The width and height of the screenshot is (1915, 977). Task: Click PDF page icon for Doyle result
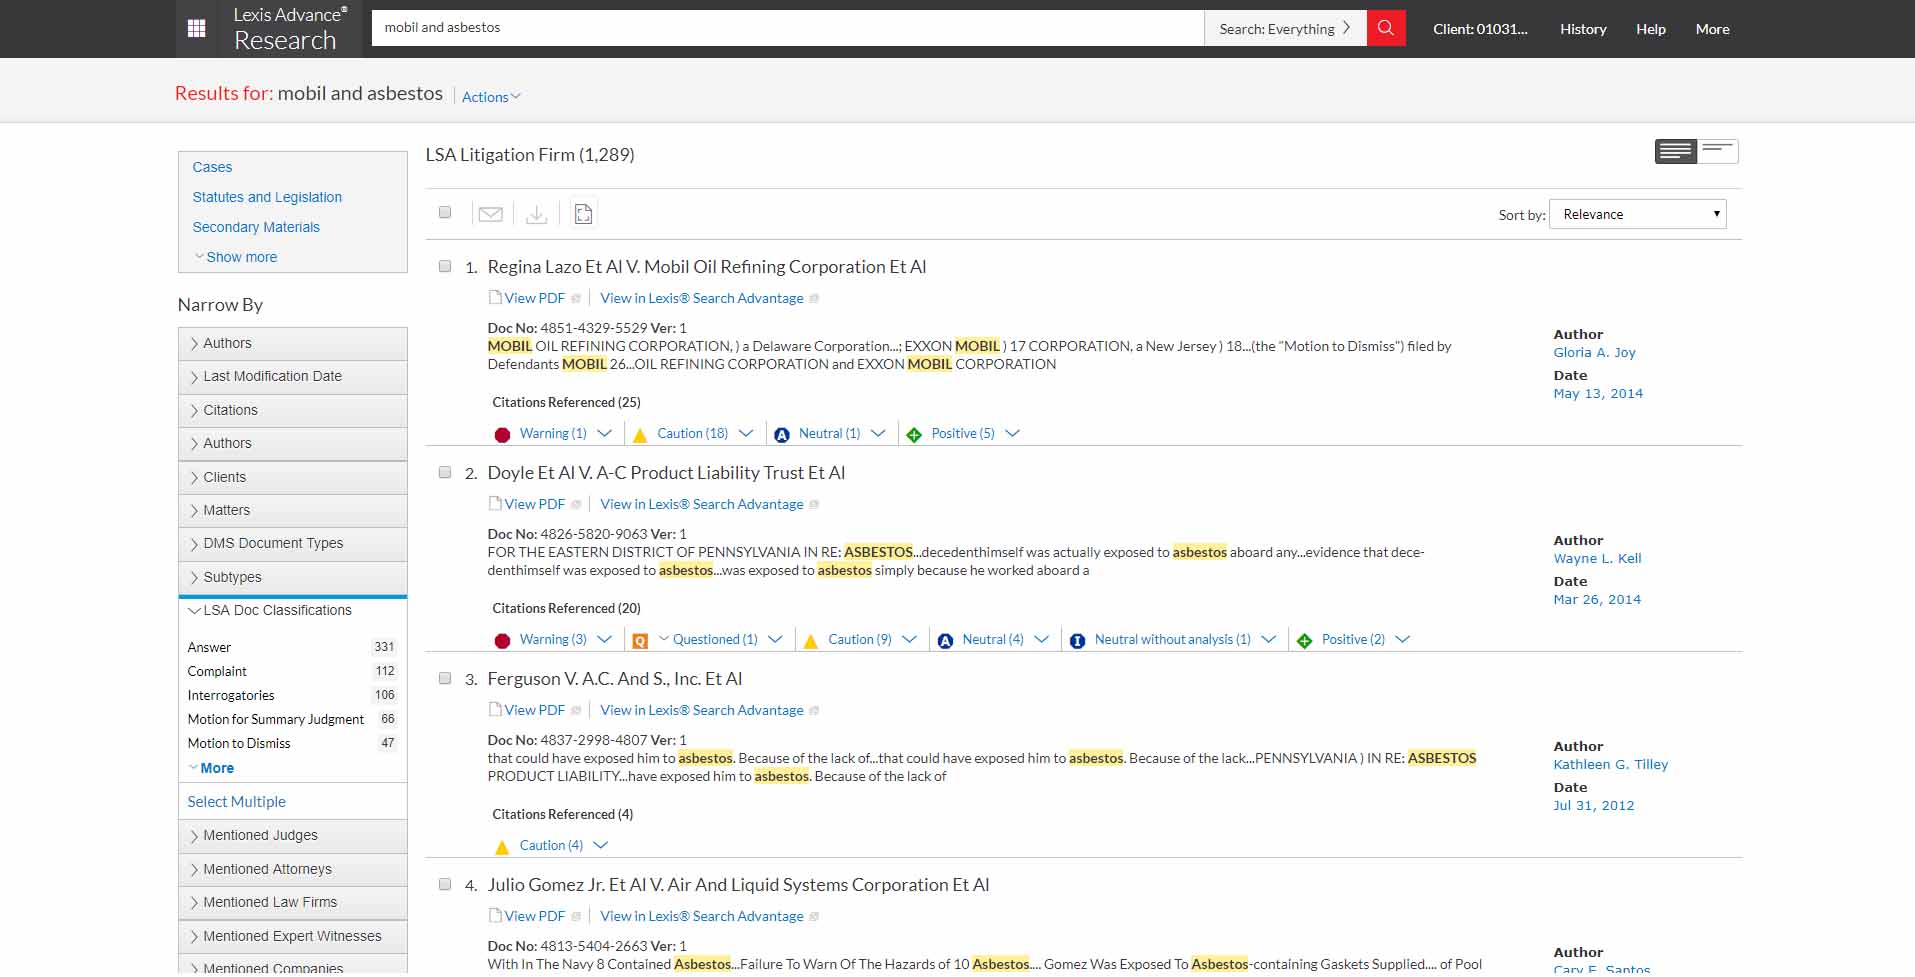(495, 504)
